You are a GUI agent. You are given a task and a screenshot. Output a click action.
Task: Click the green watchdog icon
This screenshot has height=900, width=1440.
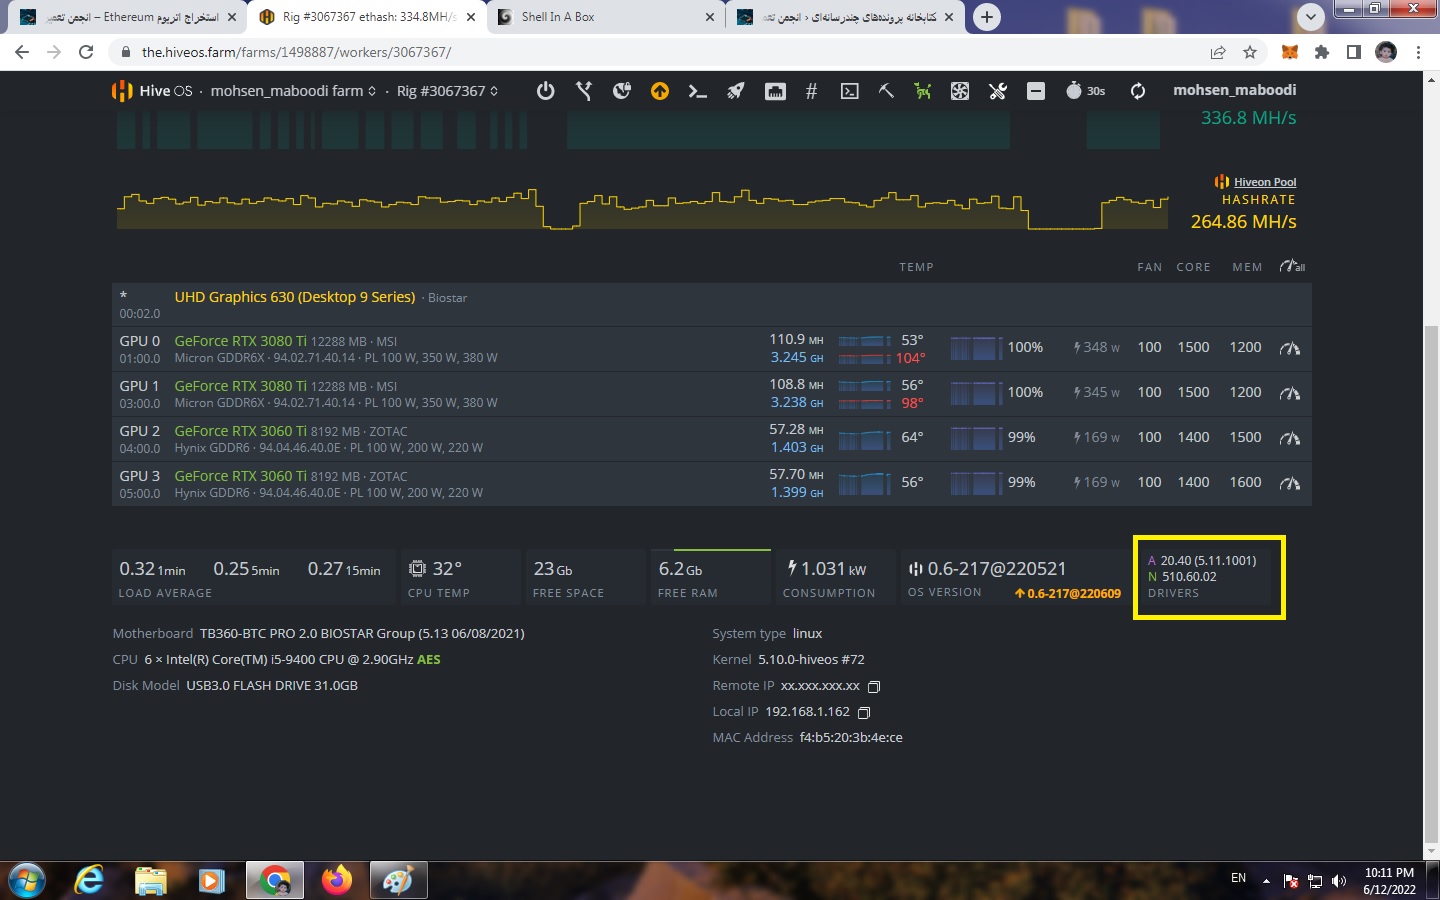pos(922,91)
